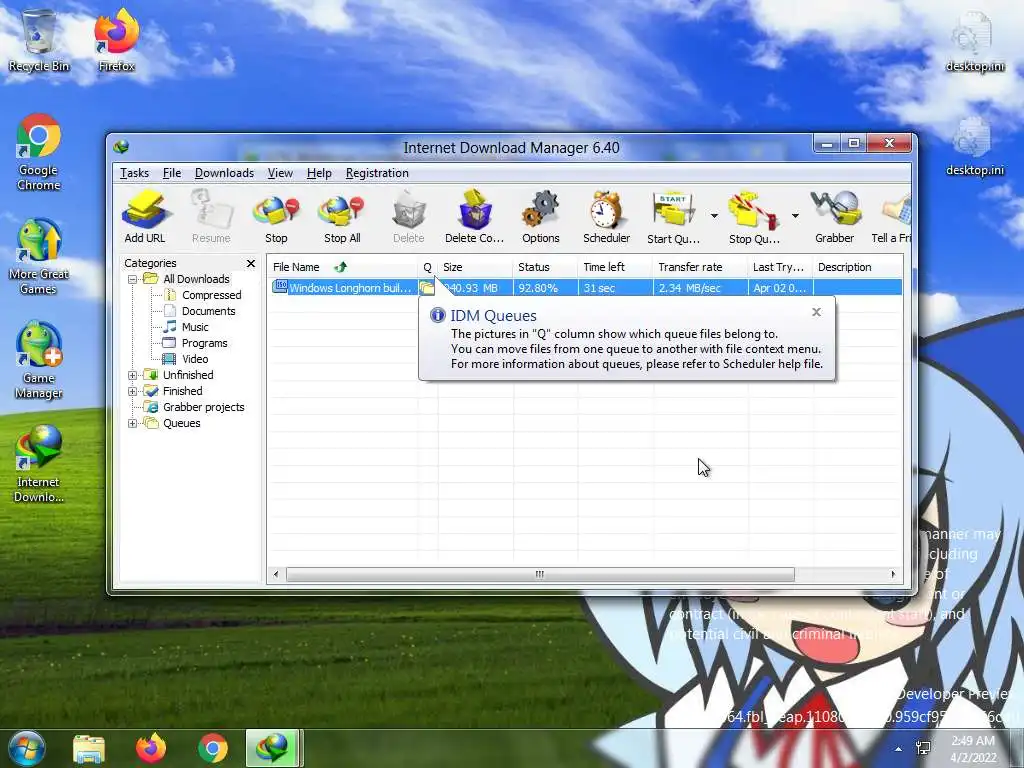Sort by File Name column header

click(342, 267)
